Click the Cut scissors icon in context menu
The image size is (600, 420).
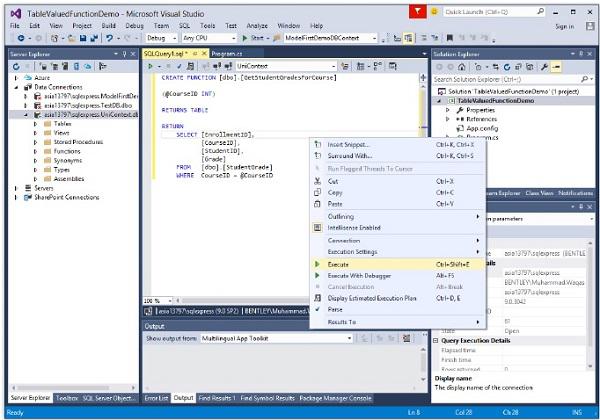[317, 181]
